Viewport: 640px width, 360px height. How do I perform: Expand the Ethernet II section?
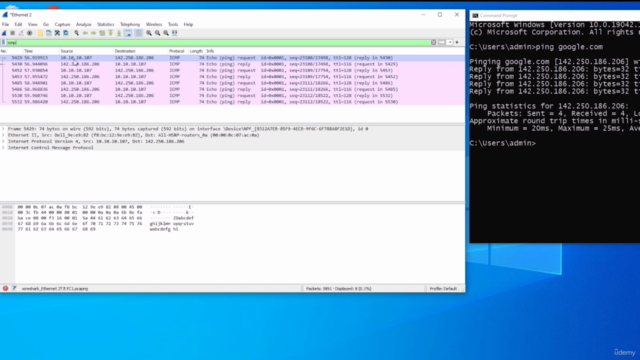(x=3, y=135)
